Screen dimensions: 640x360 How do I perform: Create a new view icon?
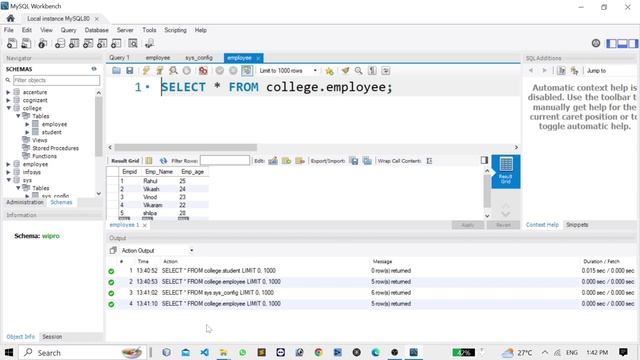click(x=88, y=43)
